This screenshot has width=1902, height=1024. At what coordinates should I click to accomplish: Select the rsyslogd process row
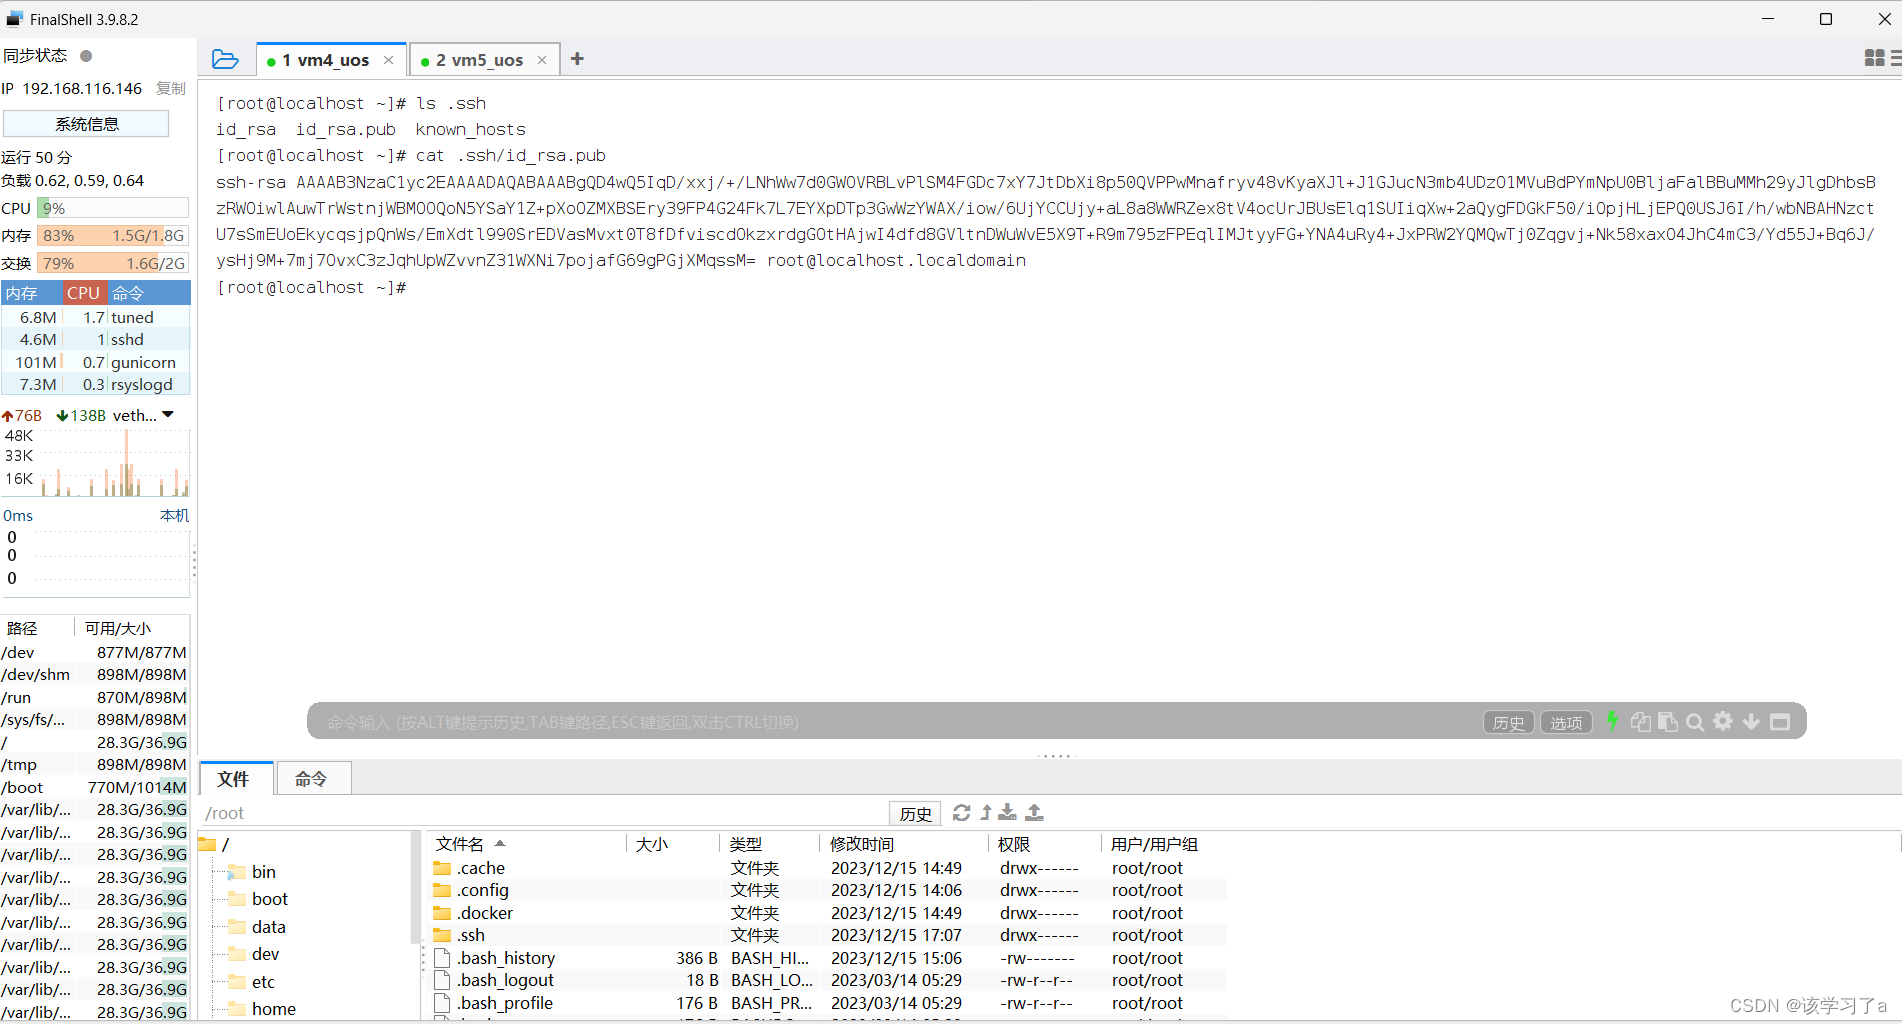(96, 384)
